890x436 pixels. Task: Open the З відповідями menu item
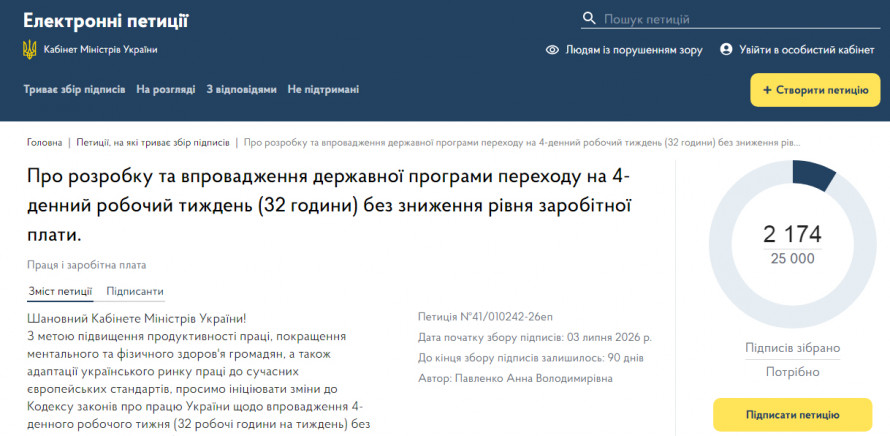tap(242, 90)
